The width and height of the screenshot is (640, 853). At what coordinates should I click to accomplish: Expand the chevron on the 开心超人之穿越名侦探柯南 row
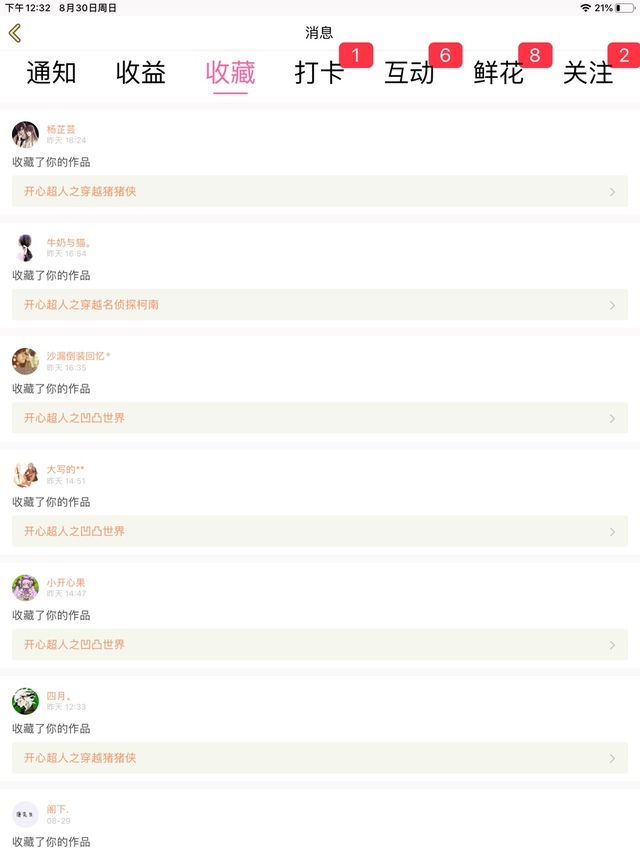click(612, 305)
